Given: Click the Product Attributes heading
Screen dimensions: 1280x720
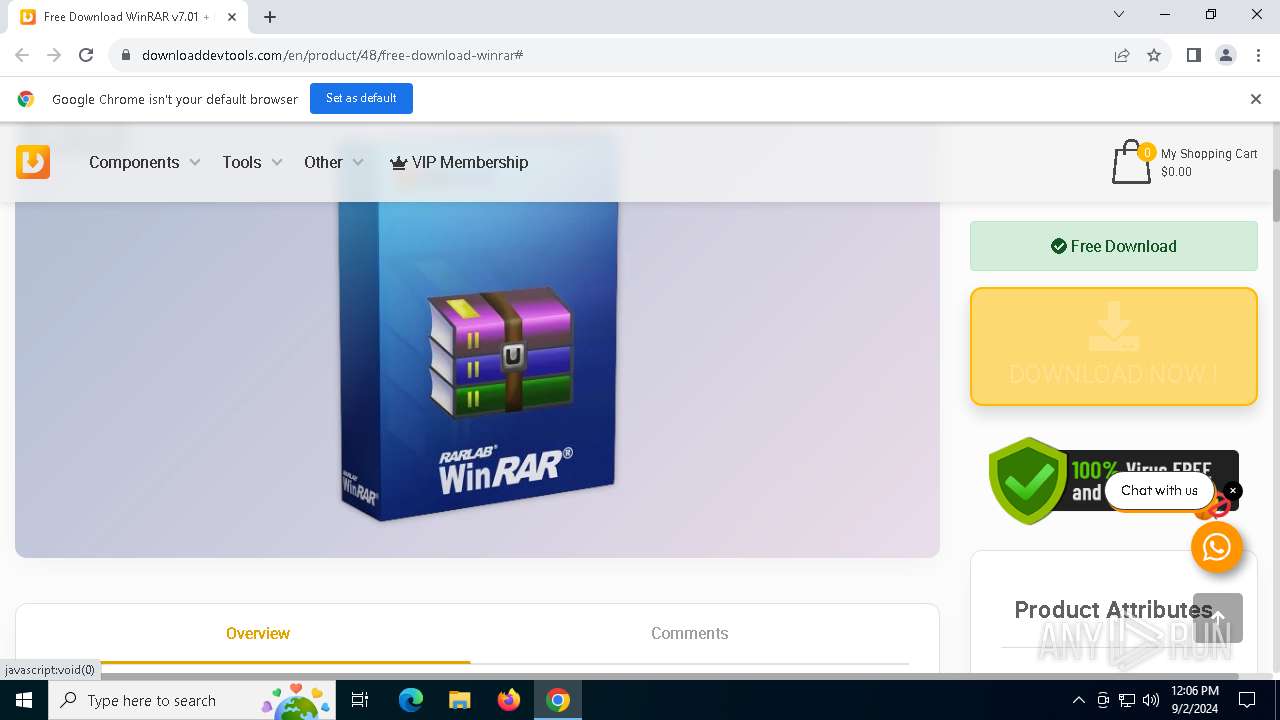Looking at the screenshot, I should pos(1113,610).
